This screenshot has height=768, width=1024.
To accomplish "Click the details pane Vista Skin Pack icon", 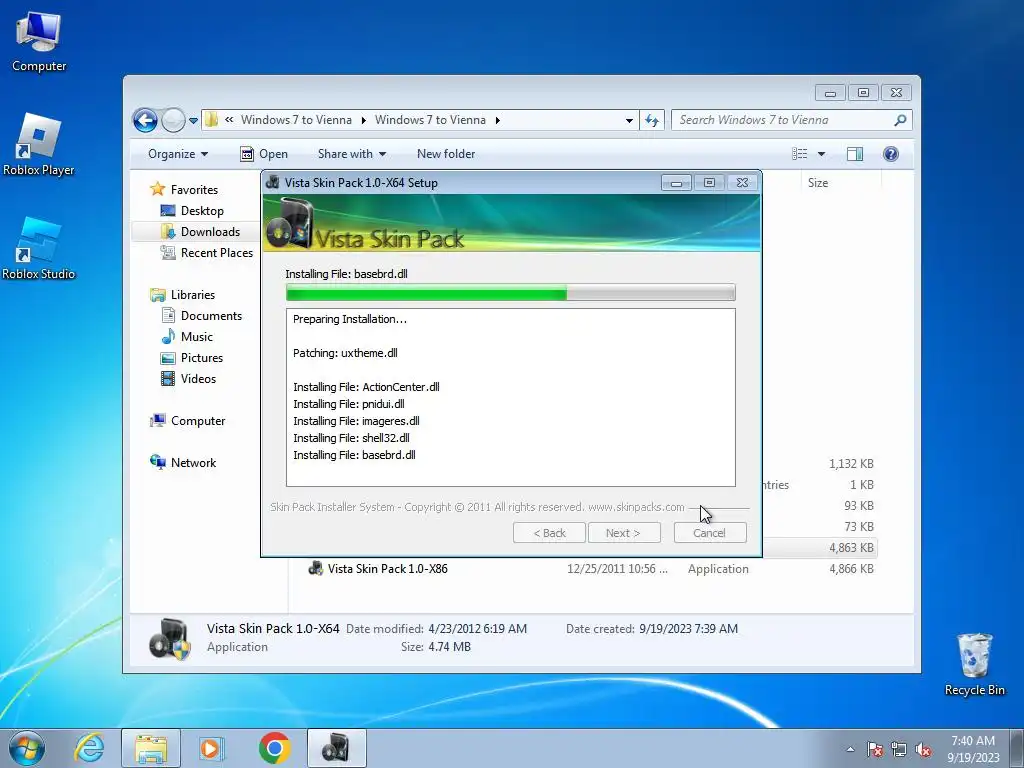I will pyautogui.click(x=169, y=639).
